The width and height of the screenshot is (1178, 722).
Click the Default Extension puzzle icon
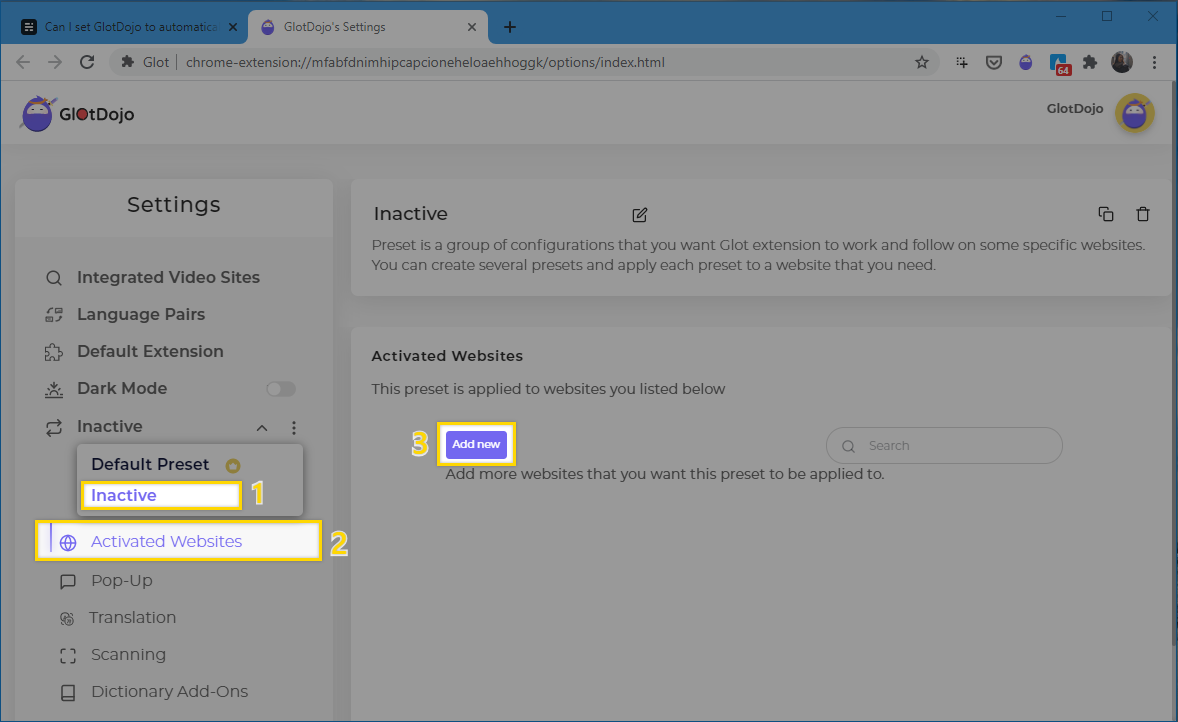(x=54, y=352)
